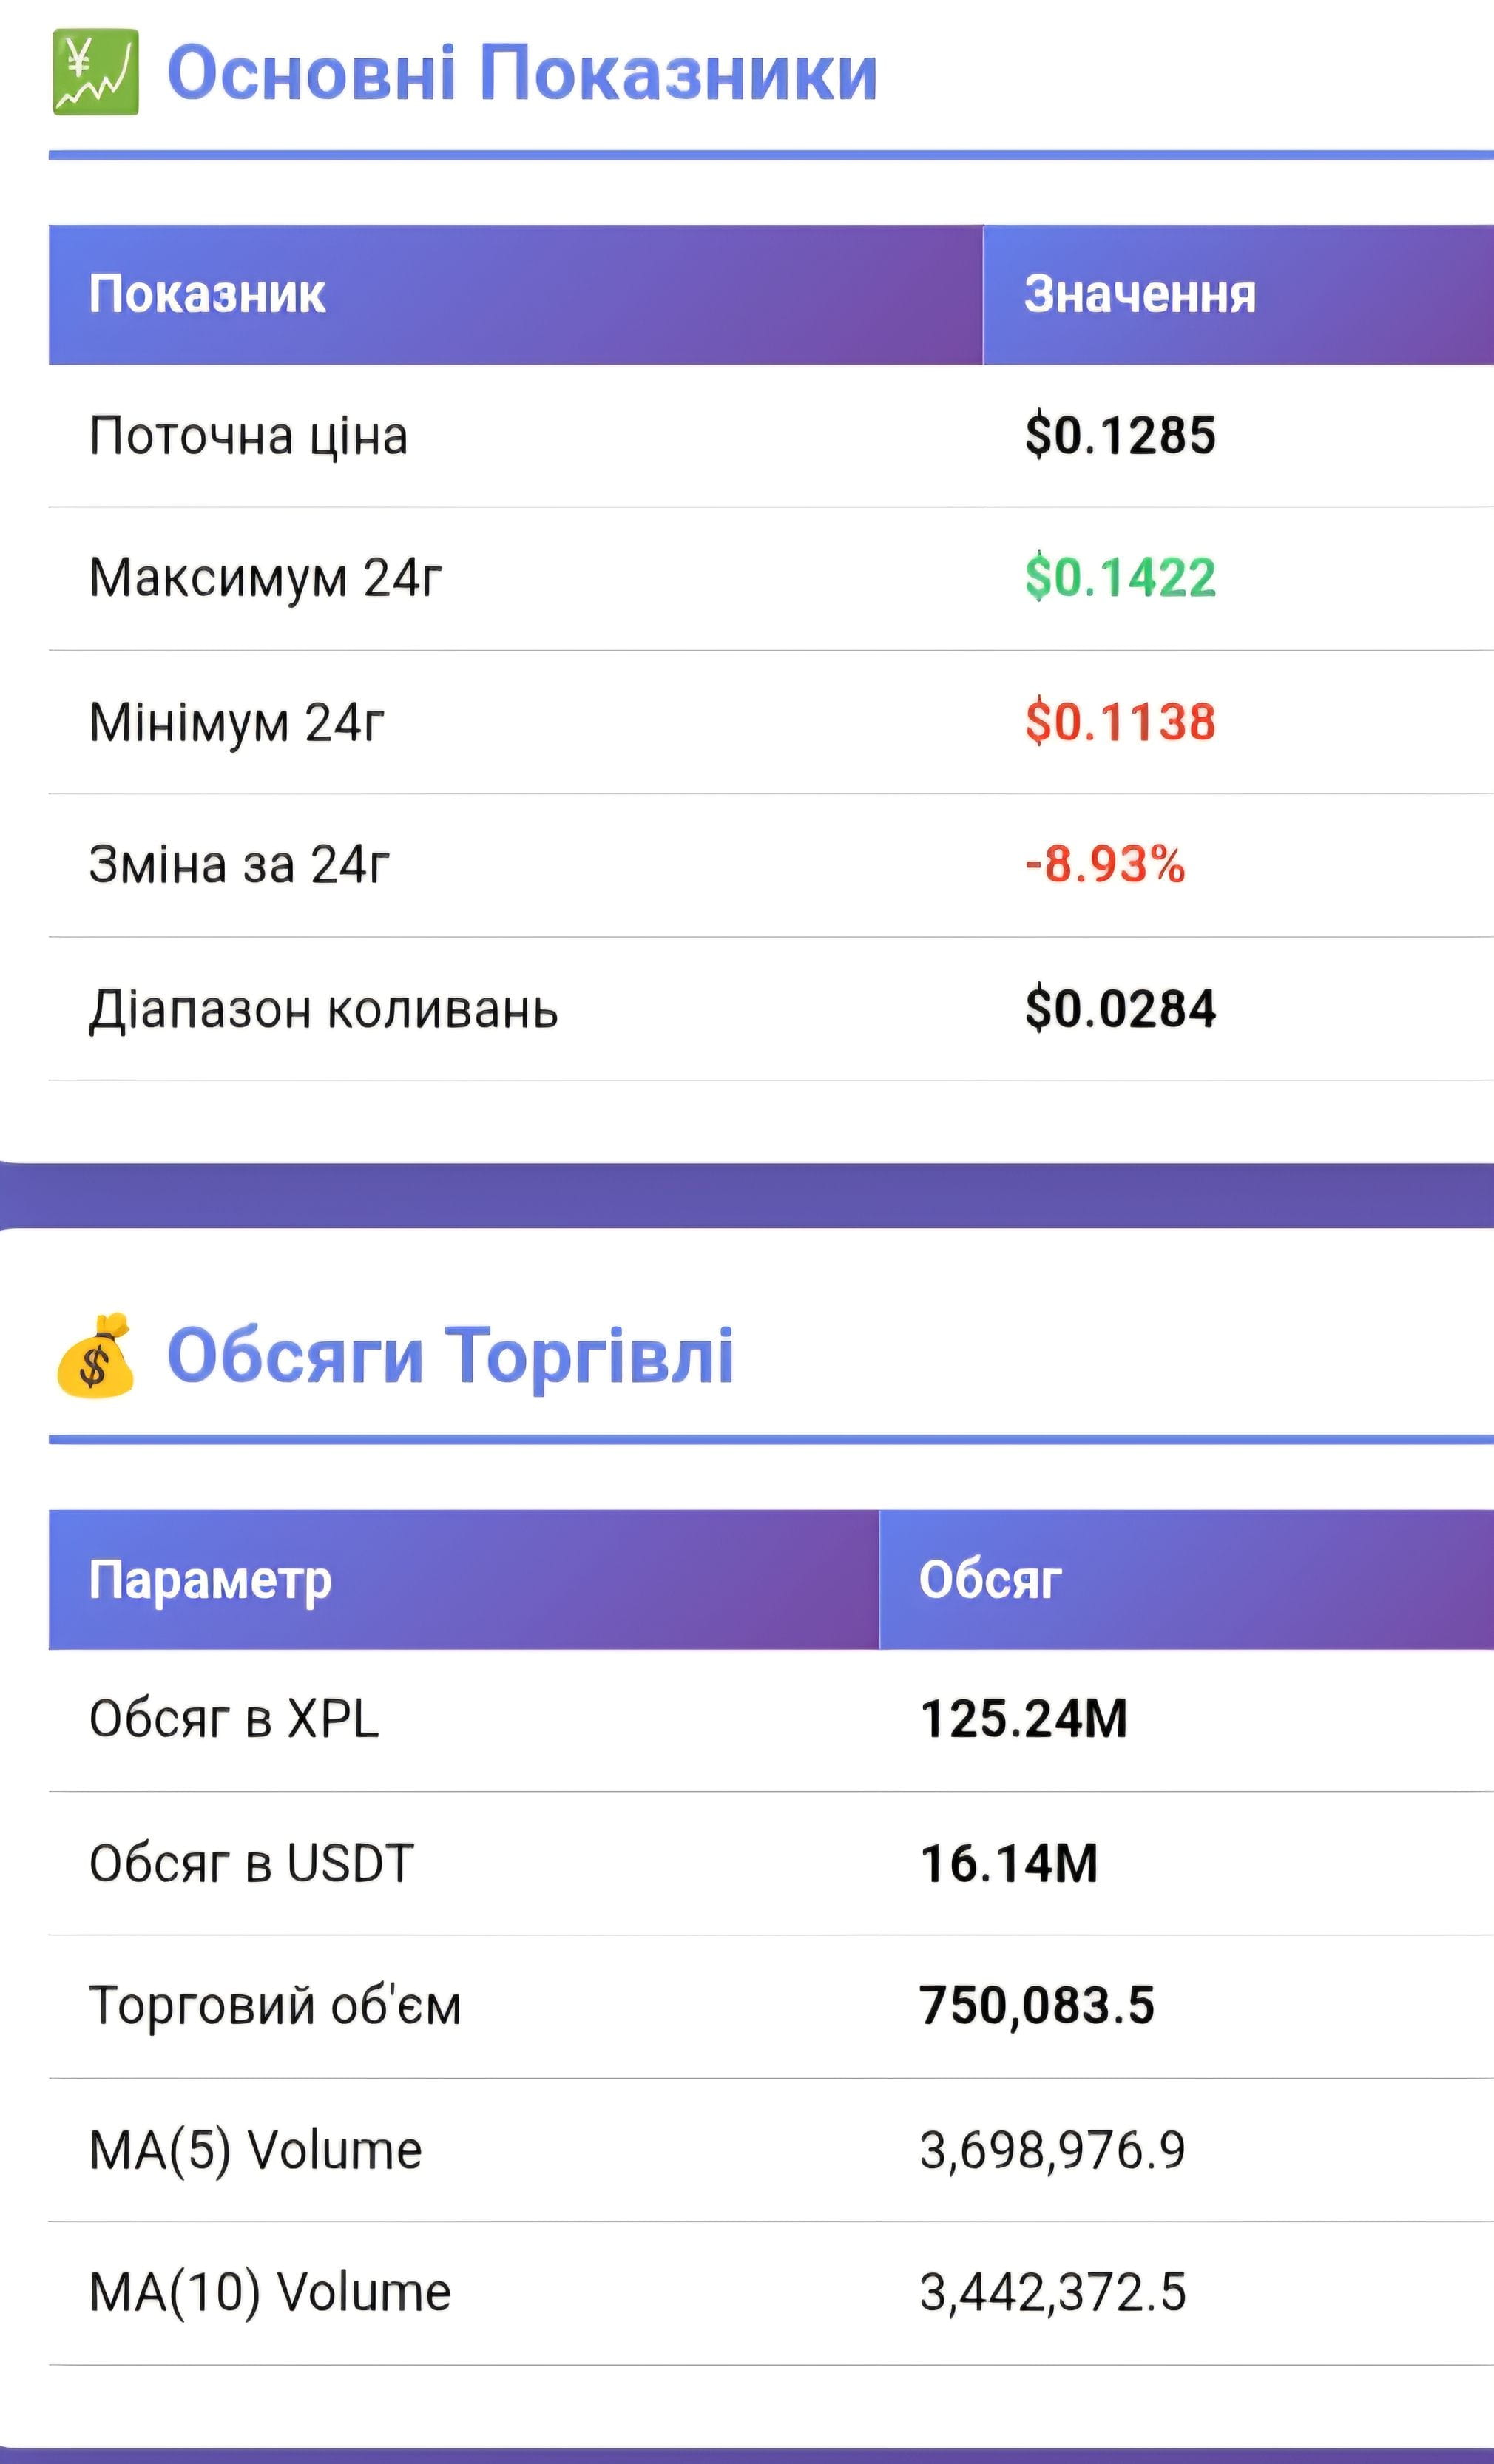This screenshot has width=1494, height=2464.
Task: Click the Обсяги Торгівлі heading
Action: click(x=450, y=1356)
